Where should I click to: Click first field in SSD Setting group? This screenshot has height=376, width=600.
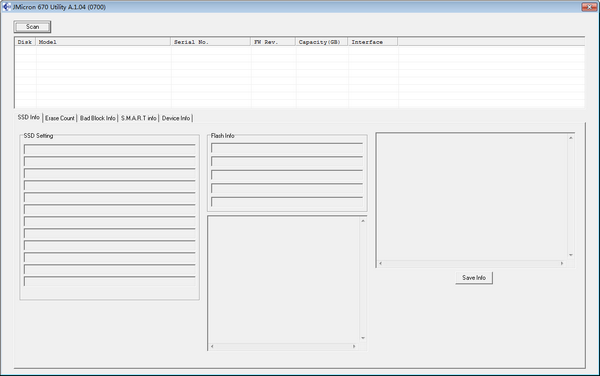point(109,149)
